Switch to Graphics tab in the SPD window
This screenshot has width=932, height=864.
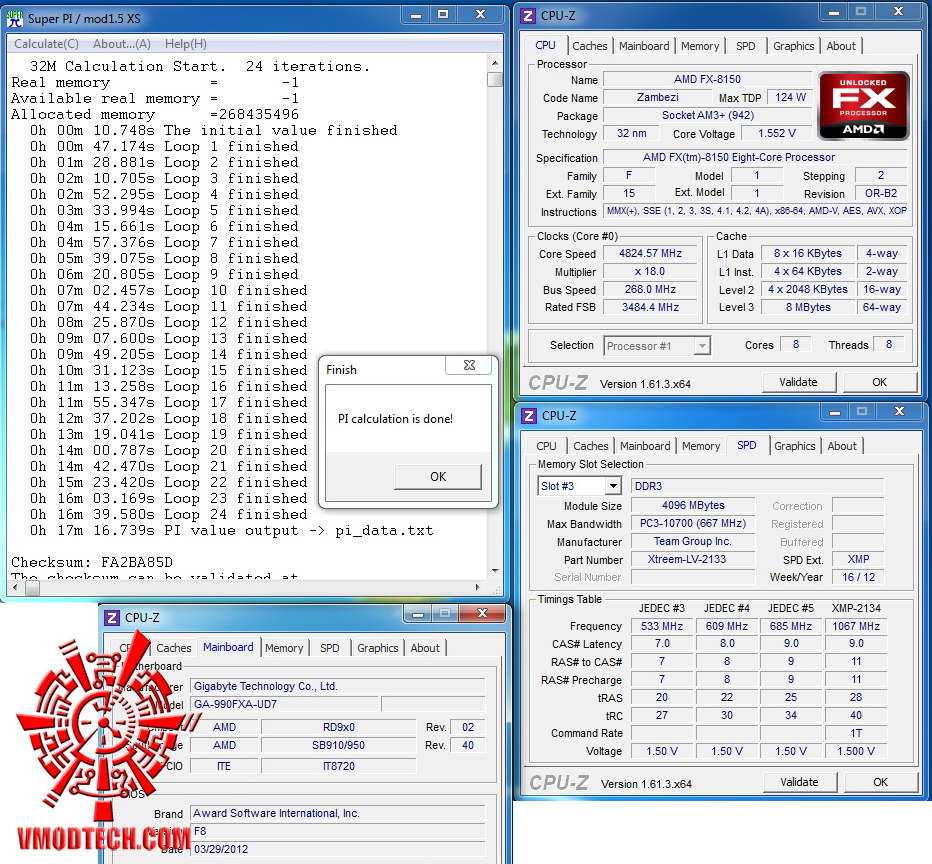click(795, 446)
